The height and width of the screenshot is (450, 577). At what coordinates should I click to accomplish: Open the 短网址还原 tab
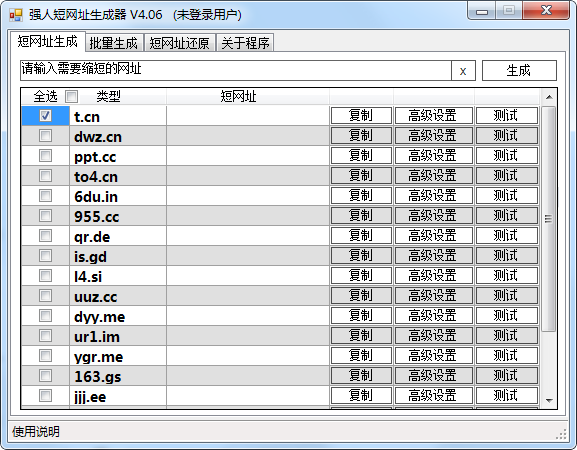click(x=179, y=43)
